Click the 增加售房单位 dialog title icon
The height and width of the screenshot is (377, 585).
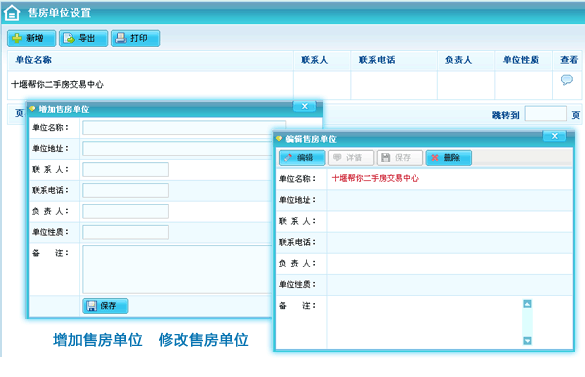coord(32,109)
